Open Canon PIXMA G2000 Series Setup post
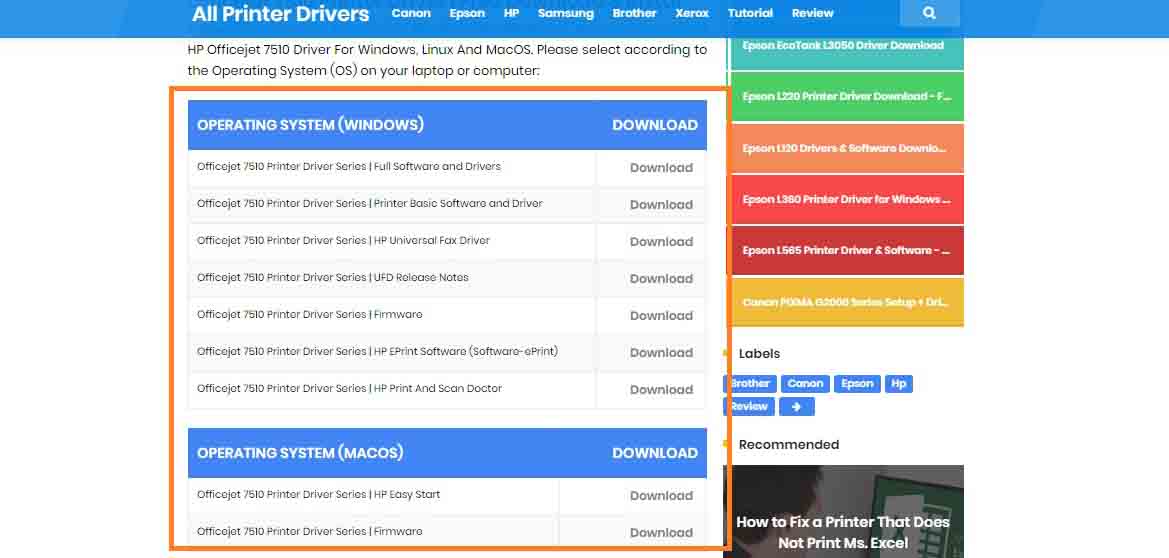The height and width of the screenshot is (558, 1169). [x=847, y=302]
